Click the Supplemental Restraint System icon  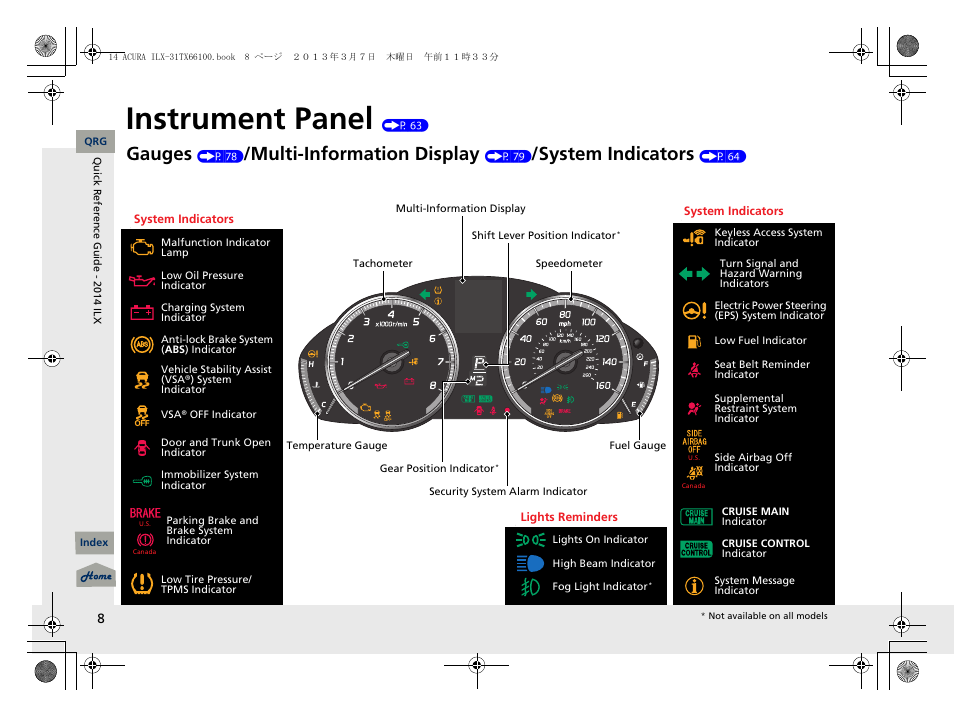[x=694, y=408]
